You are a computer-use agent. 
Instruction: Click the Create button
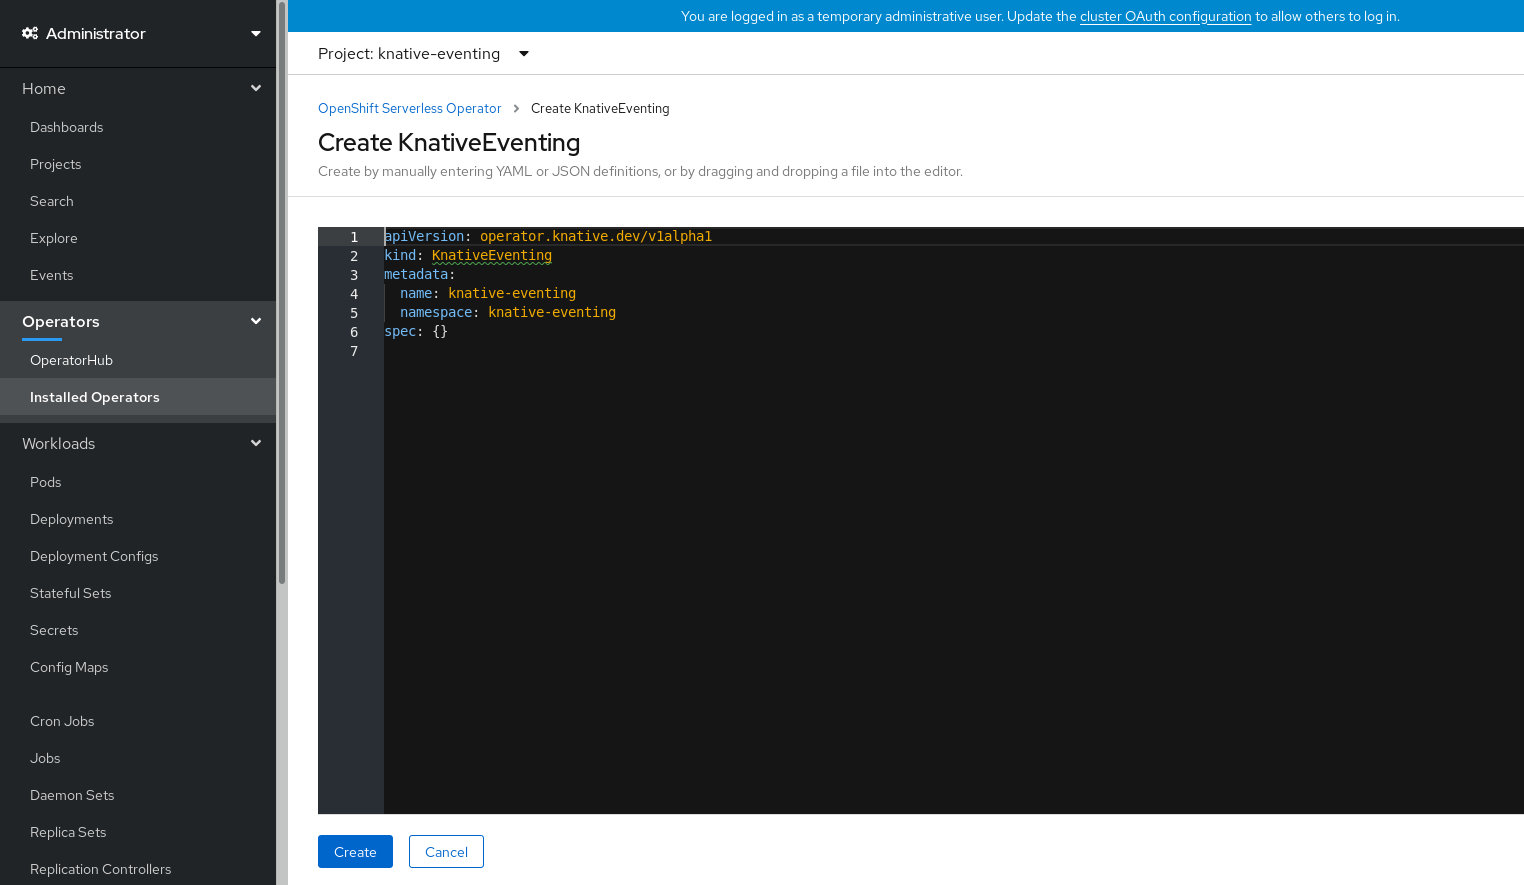click(x=355, y=852)
